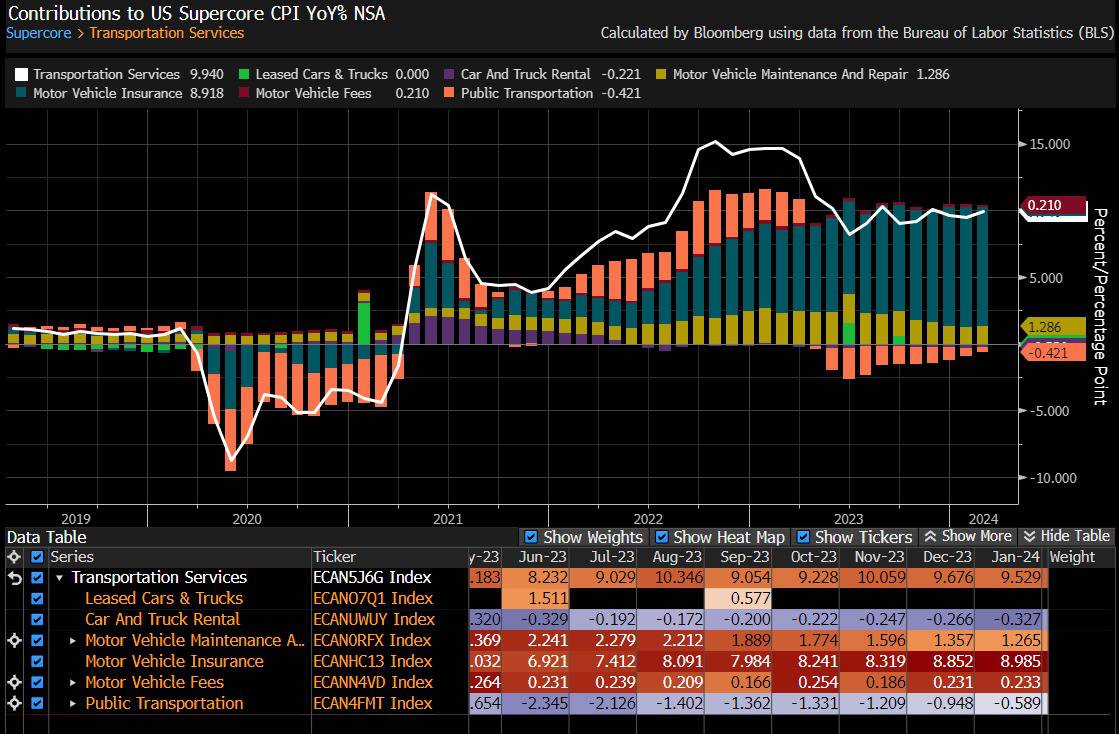Image resolution: width=1119 pixels, height=734 pixels.
Task: Click the Show More double-chevron icon
Action: (x=930, y=536)
